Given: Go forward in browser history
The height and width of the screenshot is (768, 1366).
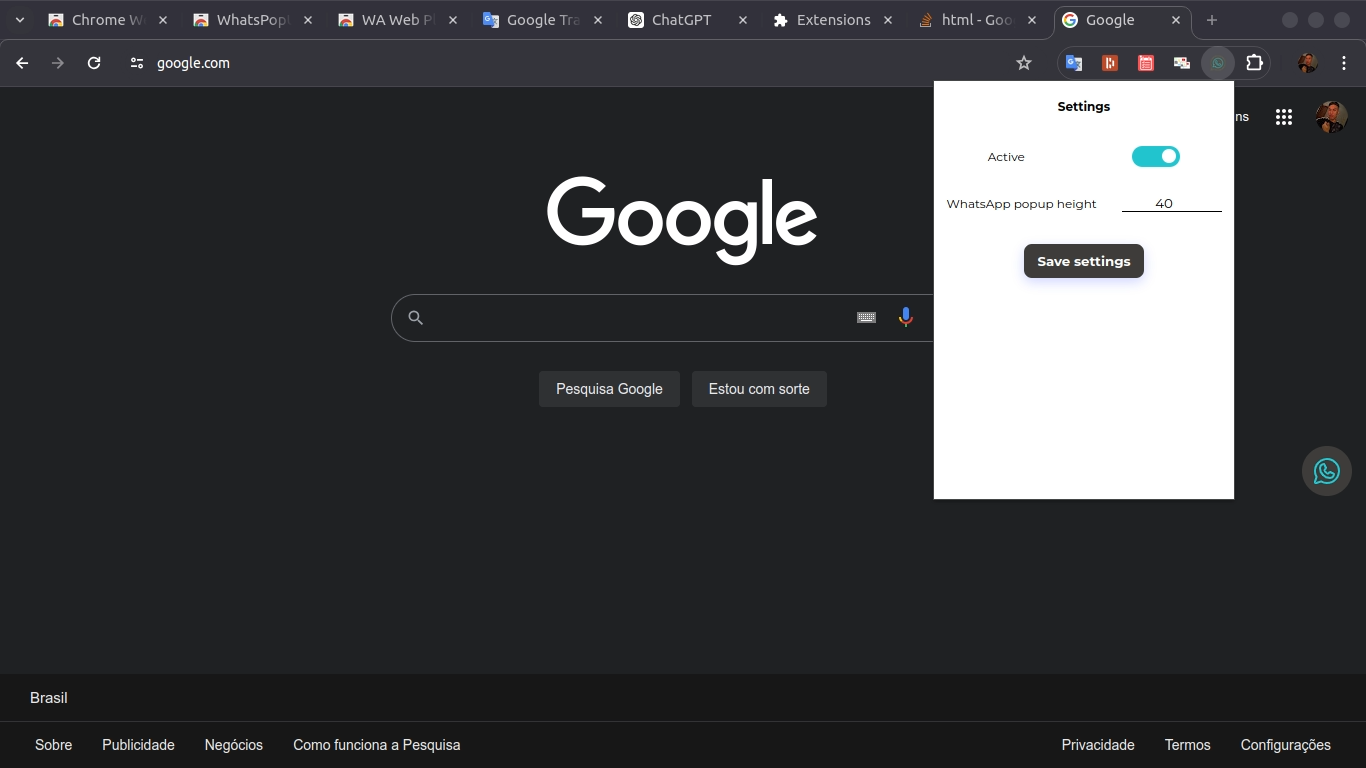Looking at the screenshot, I should (58, 63).
